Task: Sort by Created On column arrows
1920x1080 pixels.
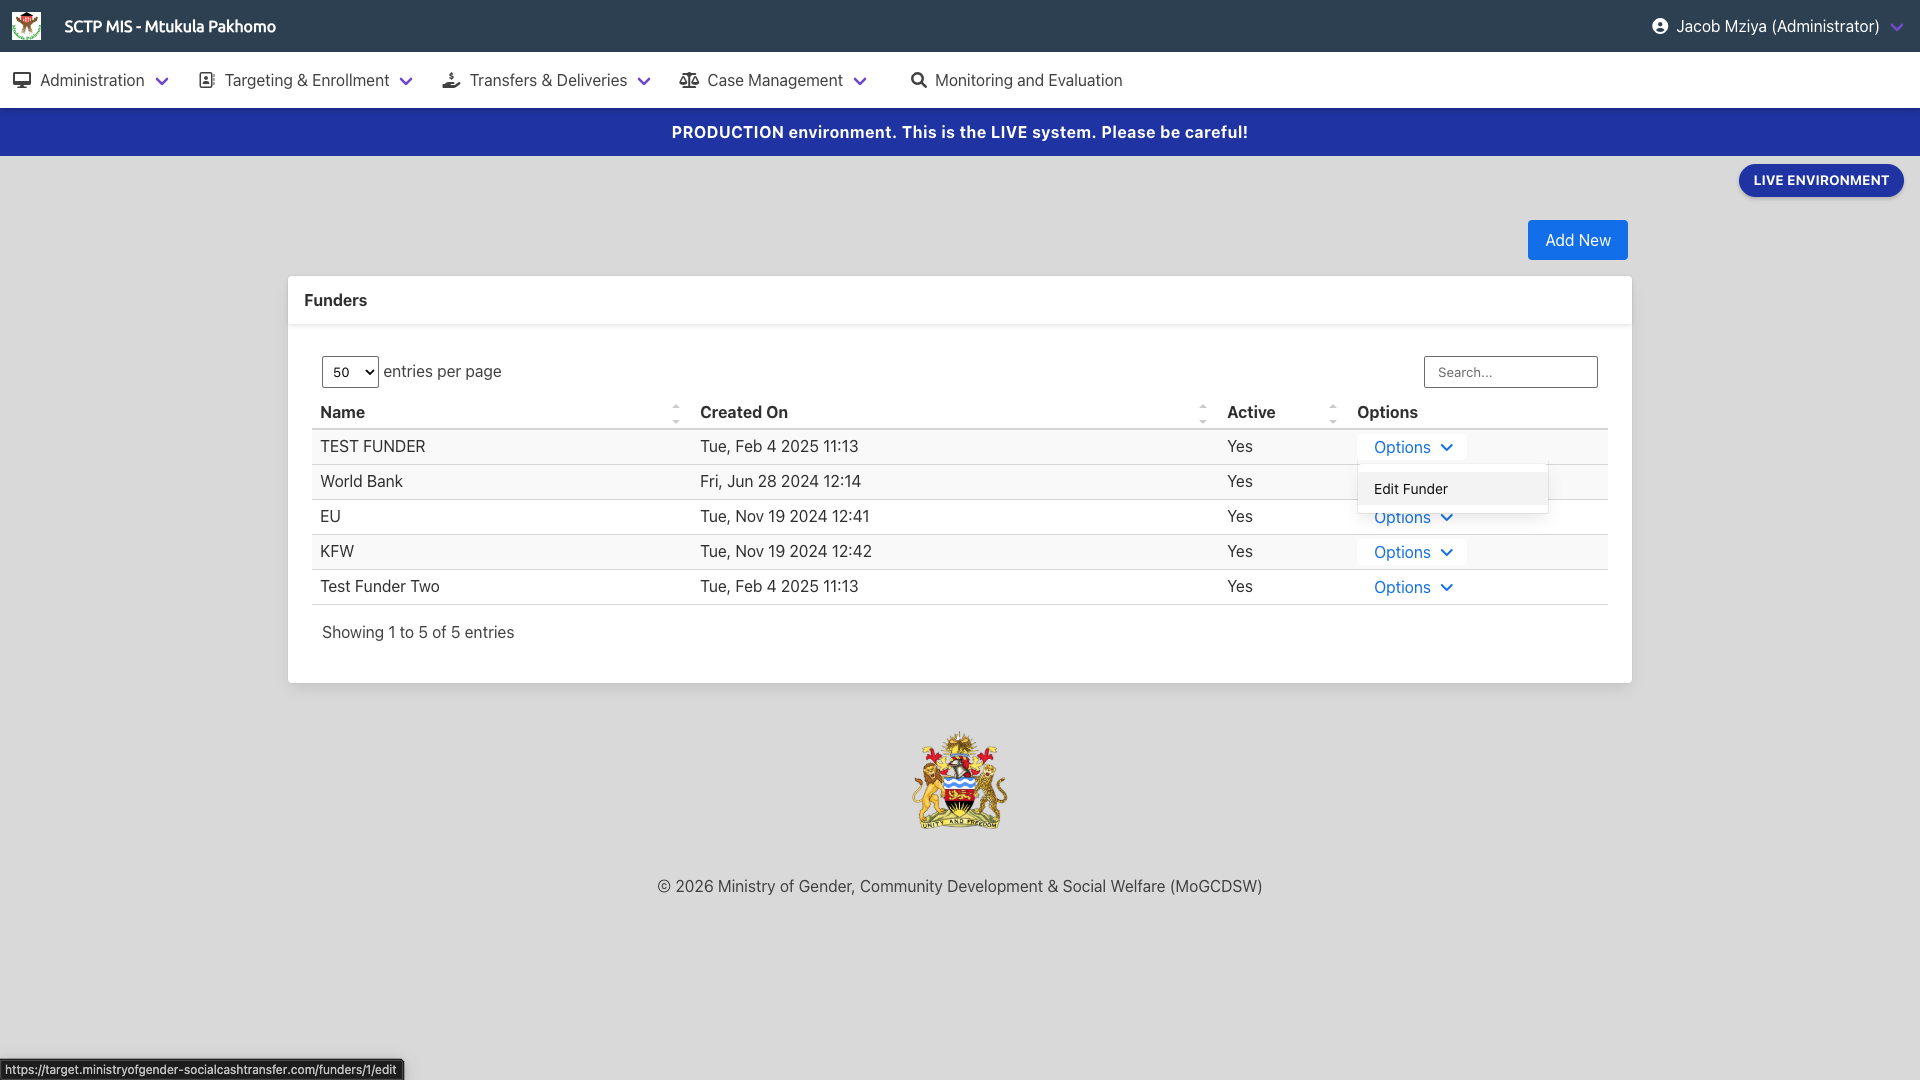Action: tap(1203, 413)
